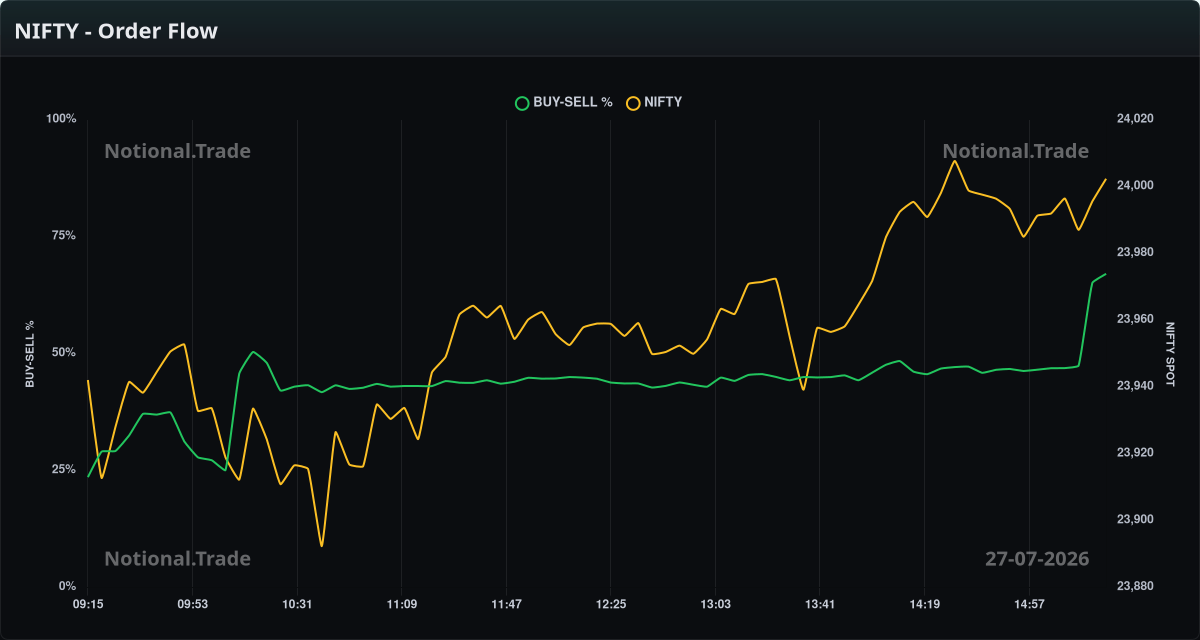Select the 14:57 time axis label
This screenshot has width=1200, height=640.
(x=1028, y=604)
